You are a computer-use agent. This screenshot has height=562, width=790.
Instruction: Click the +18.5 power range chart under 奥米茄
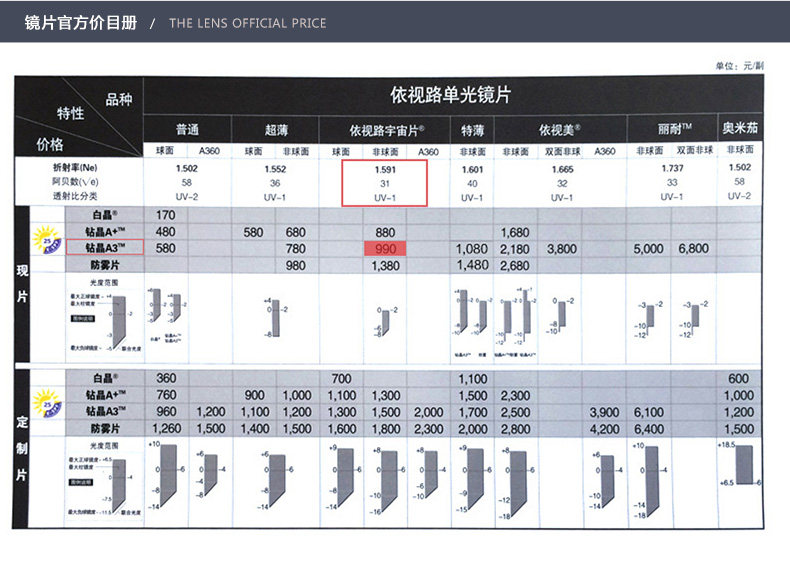point(739,464)
